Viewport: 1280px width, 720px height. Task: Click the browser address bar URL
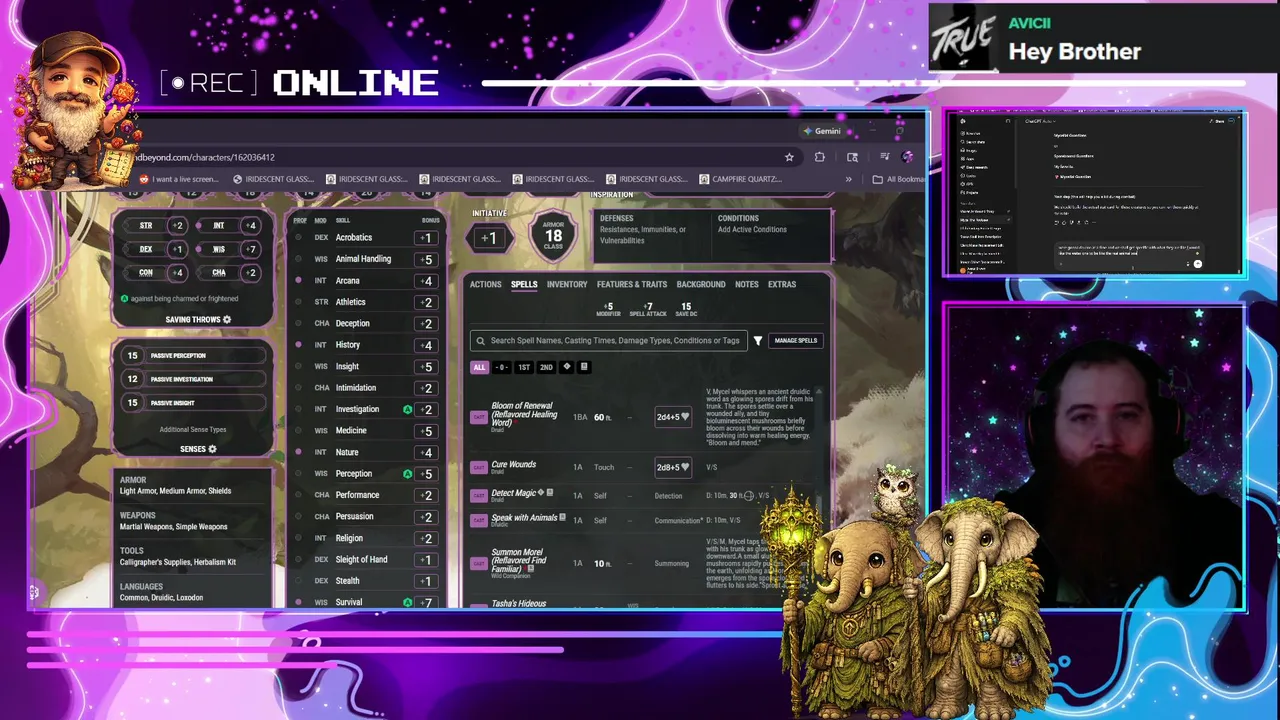coord(204,157)
